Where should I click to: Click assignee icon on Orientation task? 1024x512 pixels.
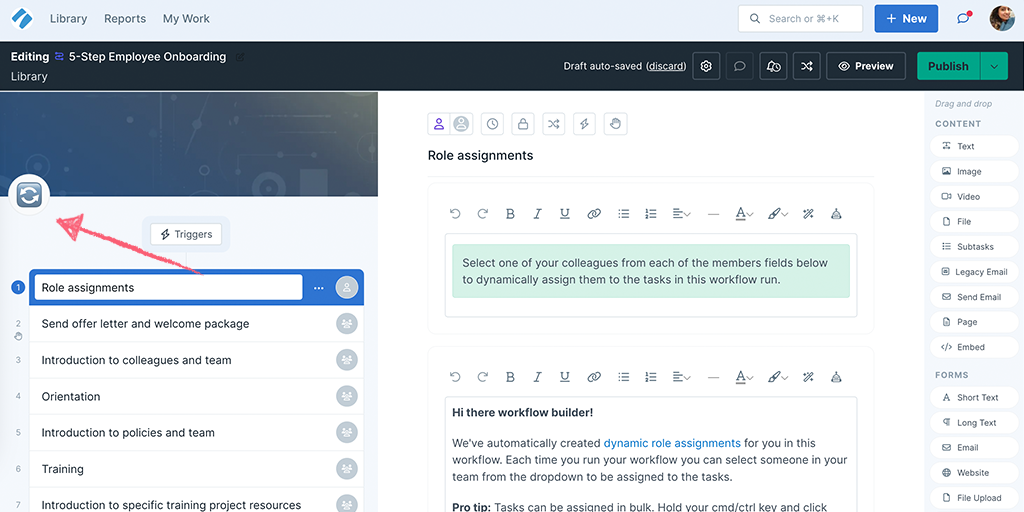click(x=347, y=396)
